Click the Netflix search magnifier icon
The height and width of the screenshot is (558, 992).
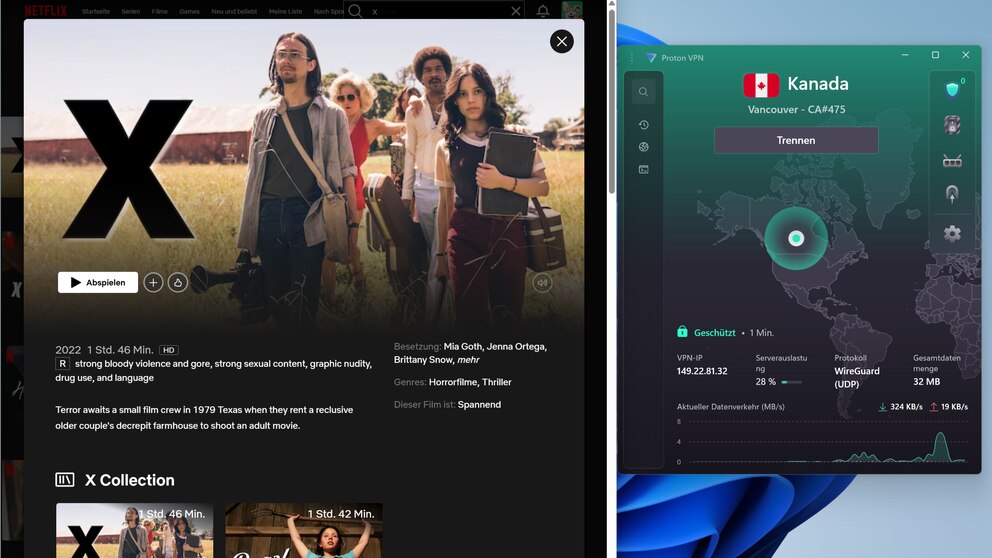click(x=356, y=11)
